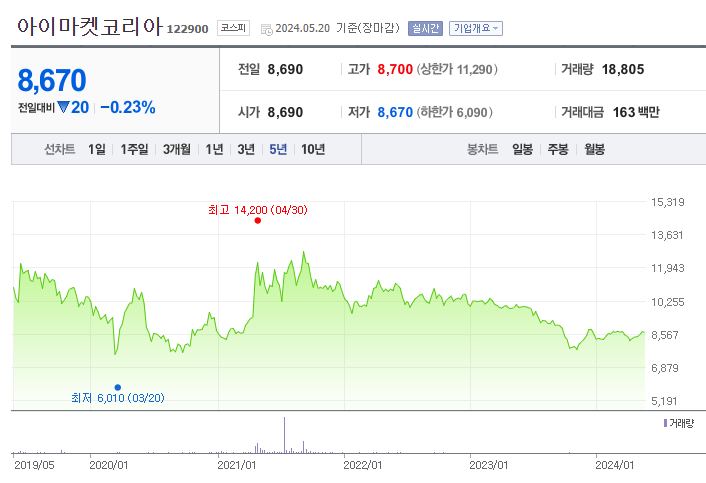Click the 최저 6,010 (03/20) label
Image resolution: width=706 pixels, height=483 pixels.
click(x=118, y=398)
